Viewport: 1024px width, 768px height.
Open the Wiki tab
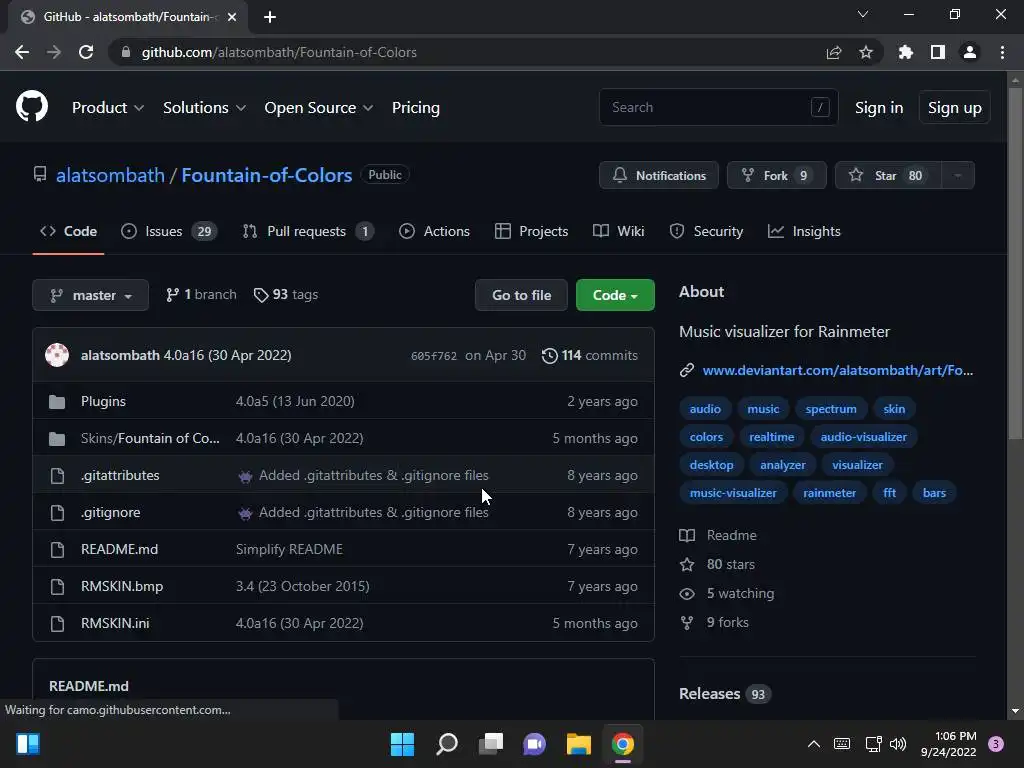tap(618, 231)
